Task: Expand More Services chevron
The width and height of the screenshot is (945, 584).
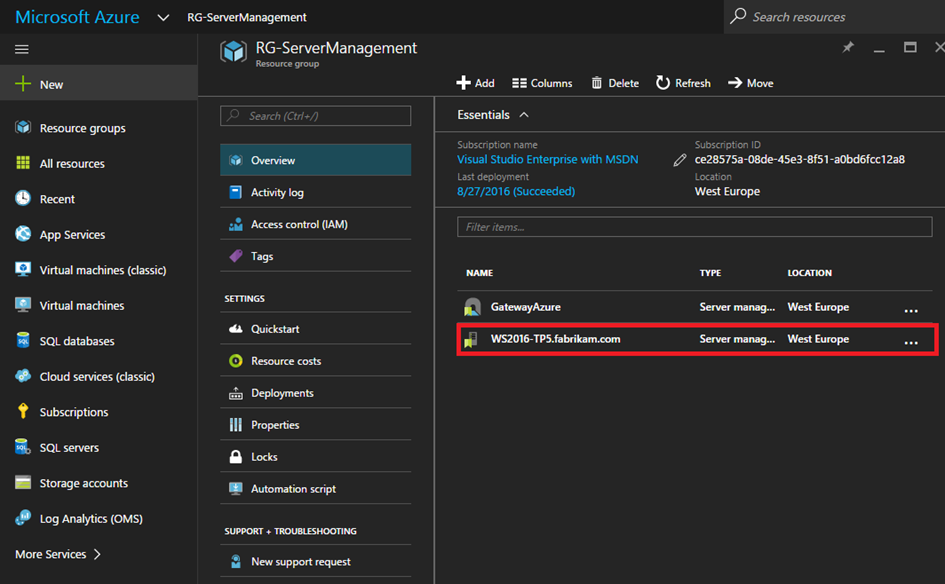Action: 97,554
